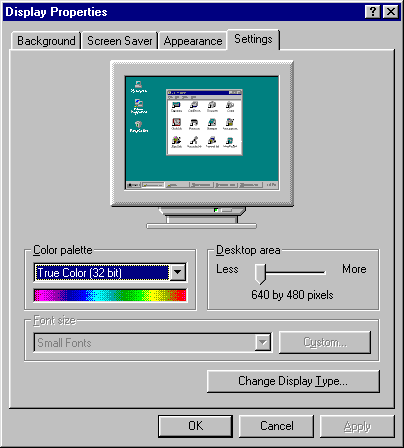The image size is (404, 448).
Task: Switch to the Background tab
Action: (x=46, y=41)
